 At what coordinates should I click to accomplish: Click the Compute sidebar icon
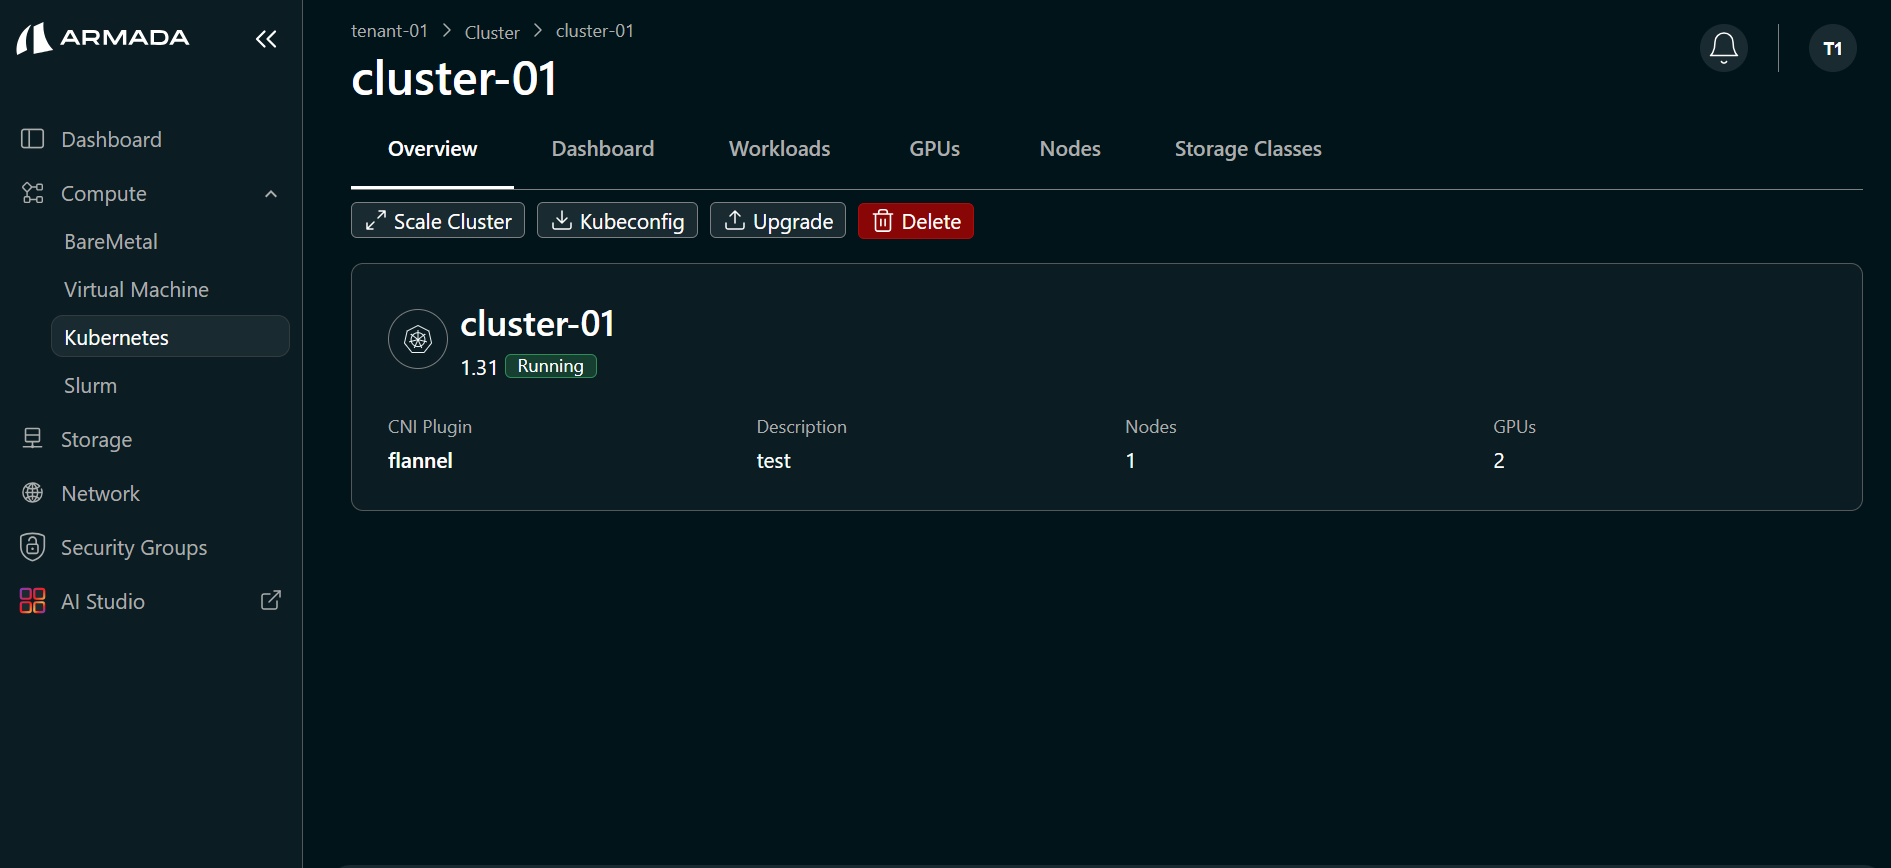(33, 193)
